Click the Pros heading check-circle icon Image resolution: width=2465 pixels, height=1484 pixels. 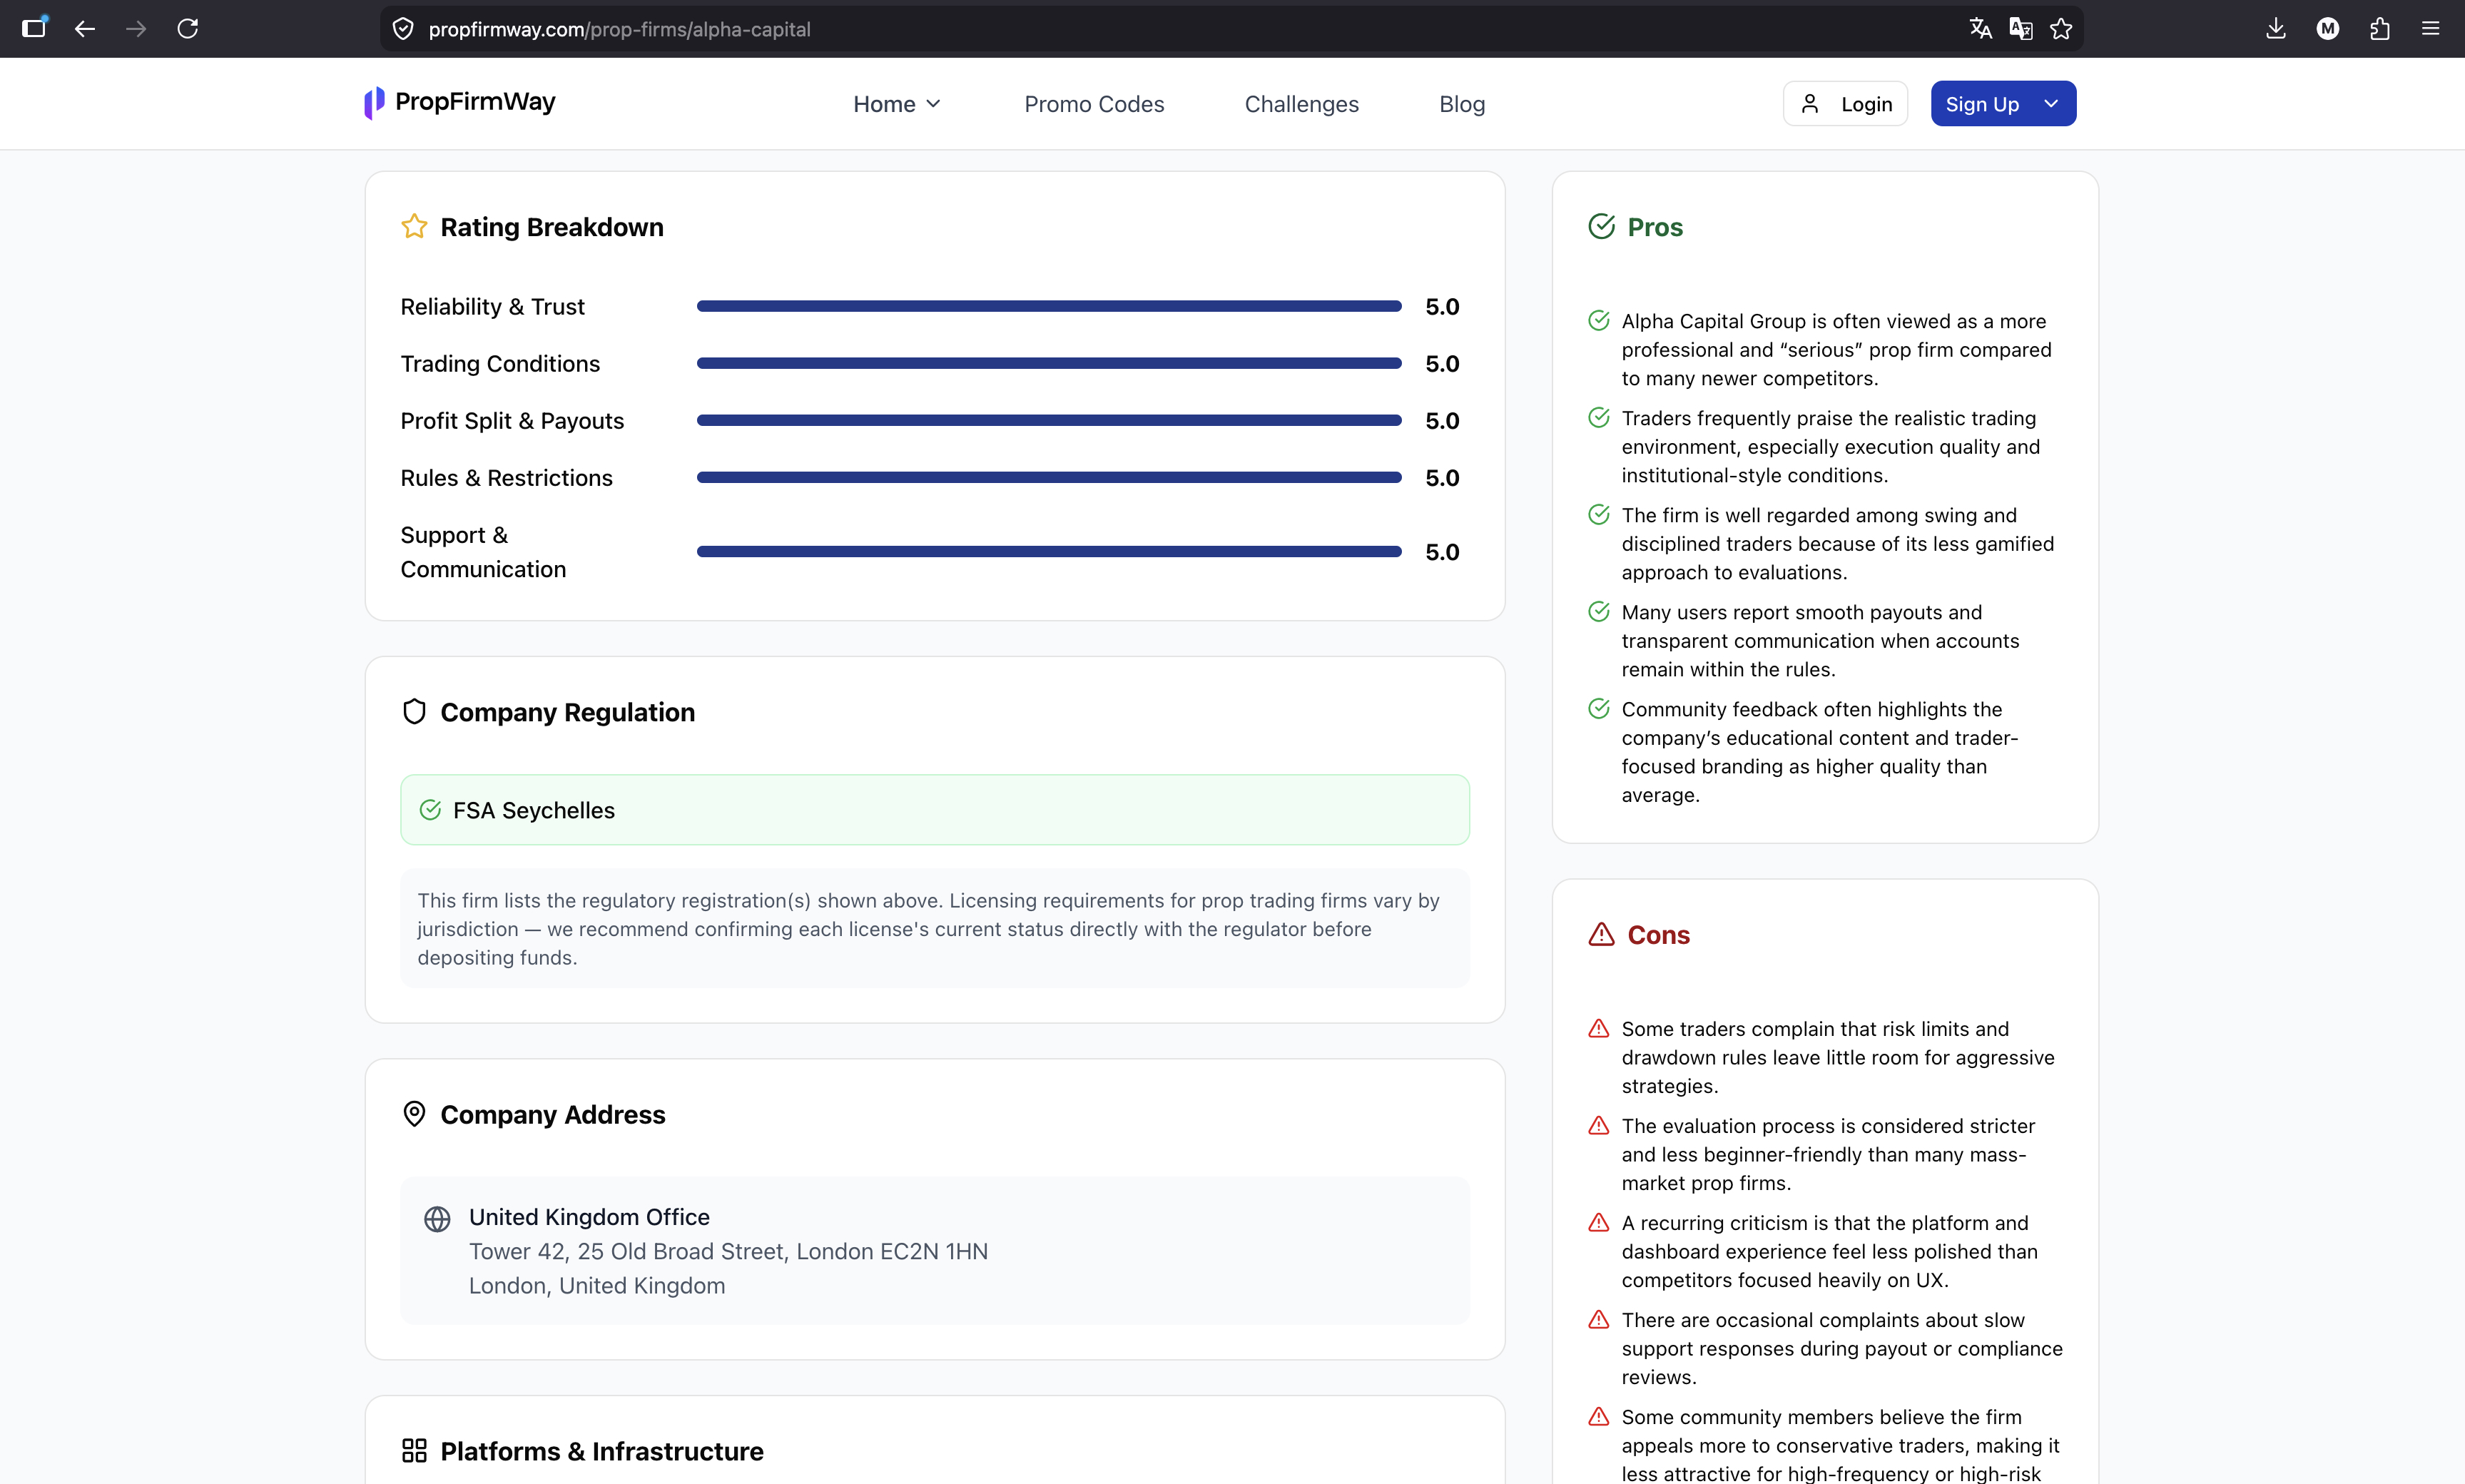[1602, 227]
